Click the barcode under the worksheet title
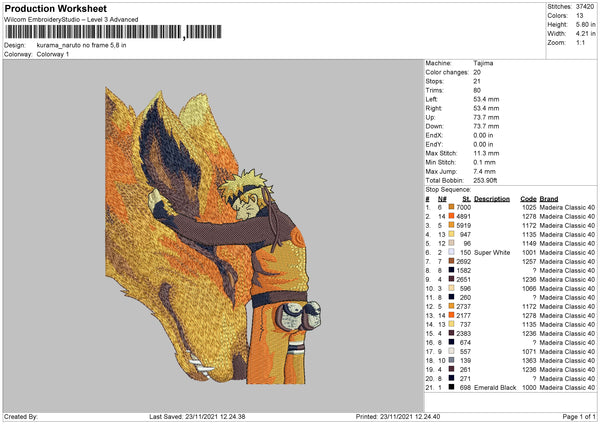The width and height of the screenshot is (600, 424). pos(114,32)
